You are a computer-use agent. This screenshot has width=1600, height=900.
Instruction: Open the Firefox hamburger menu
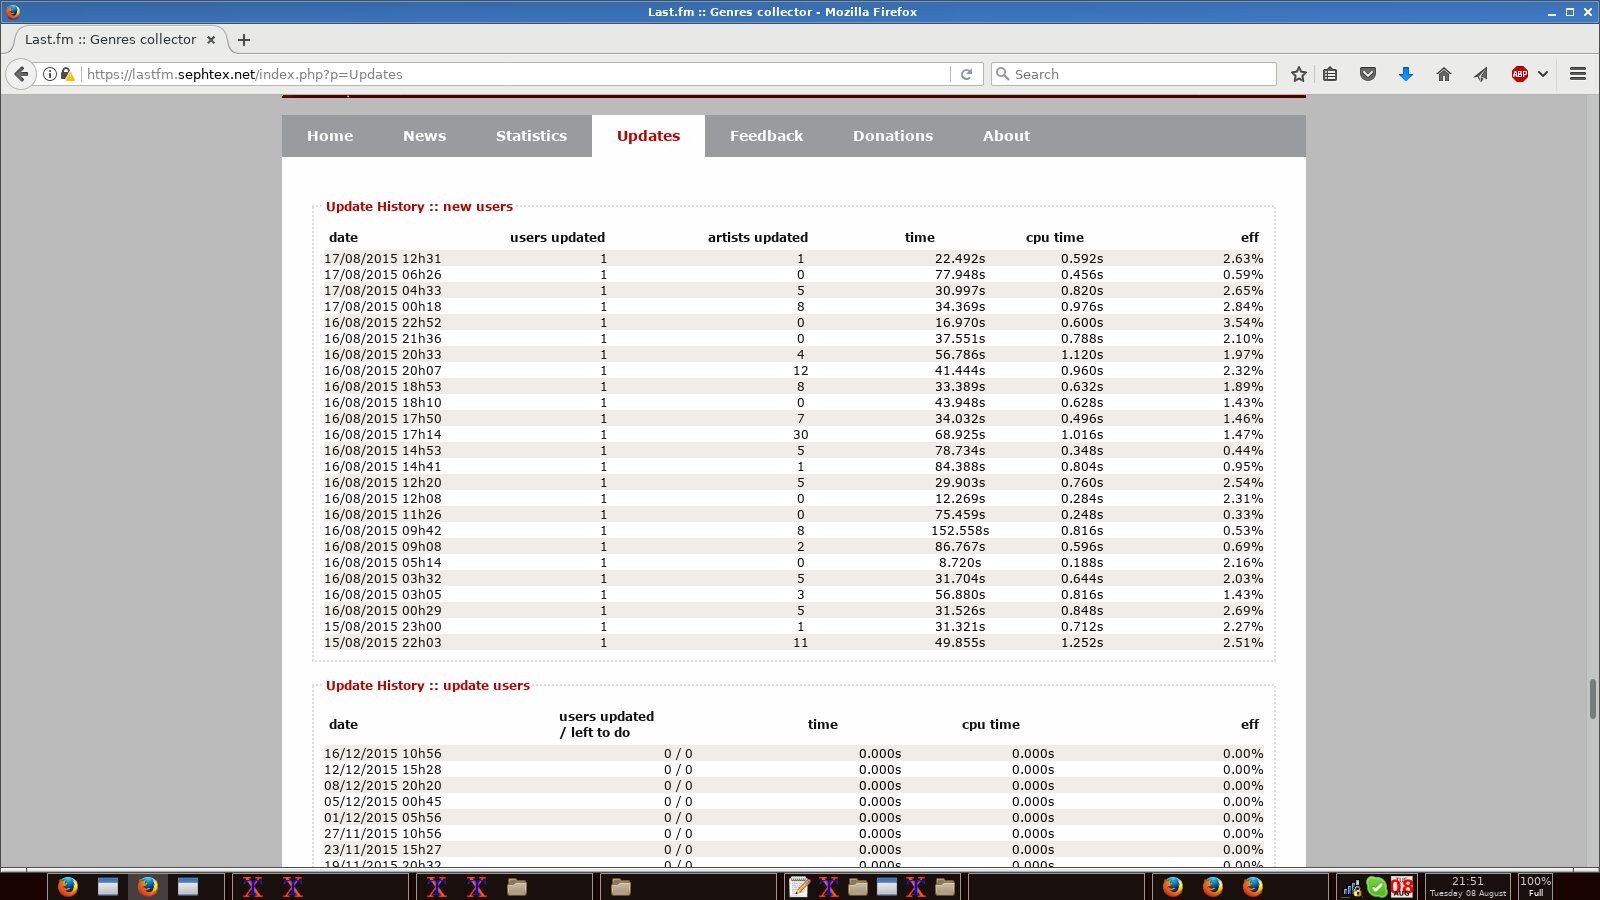coord(1578,74)
